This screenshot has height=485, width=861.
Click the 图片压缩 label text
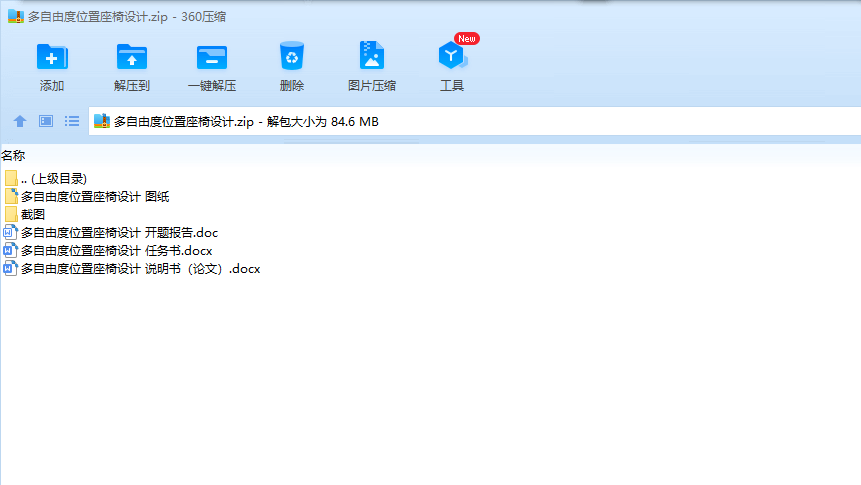coord(372,86)
